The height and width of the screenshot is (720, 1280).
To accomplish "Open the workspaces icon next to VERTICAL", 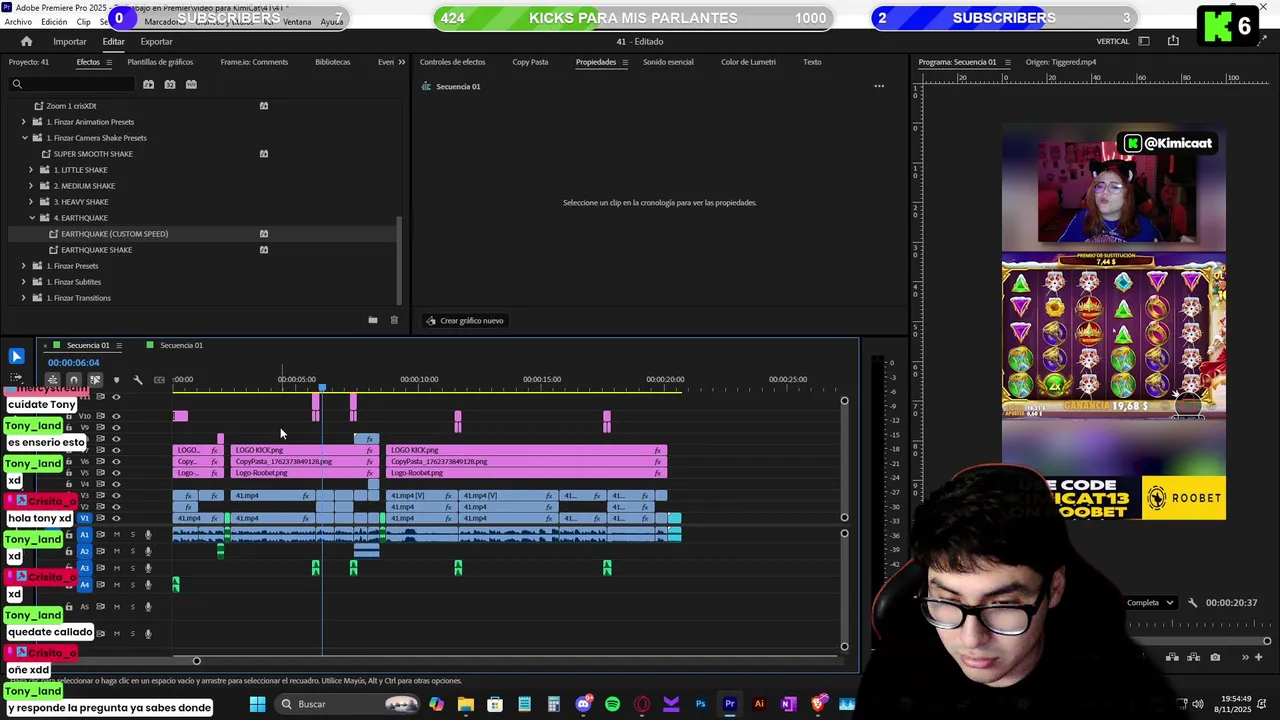I will (x=1144, y=41).
